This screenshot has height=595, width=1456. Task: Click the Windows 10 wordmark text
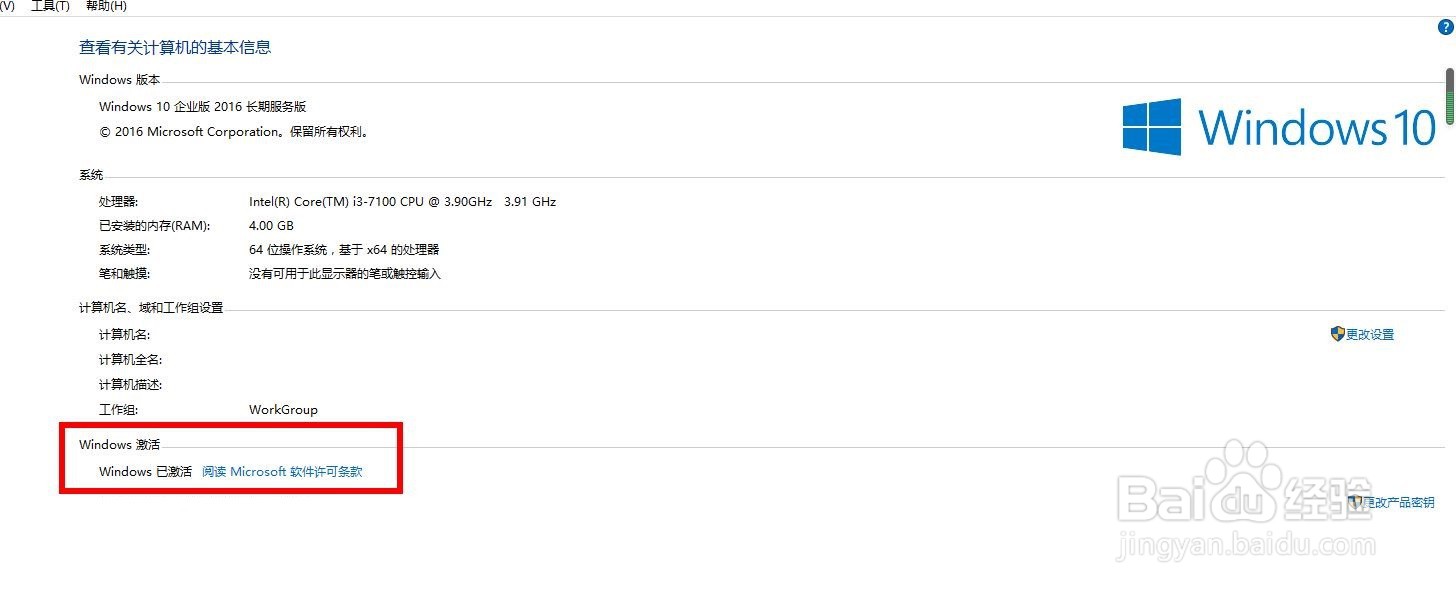click(1317, 127)
